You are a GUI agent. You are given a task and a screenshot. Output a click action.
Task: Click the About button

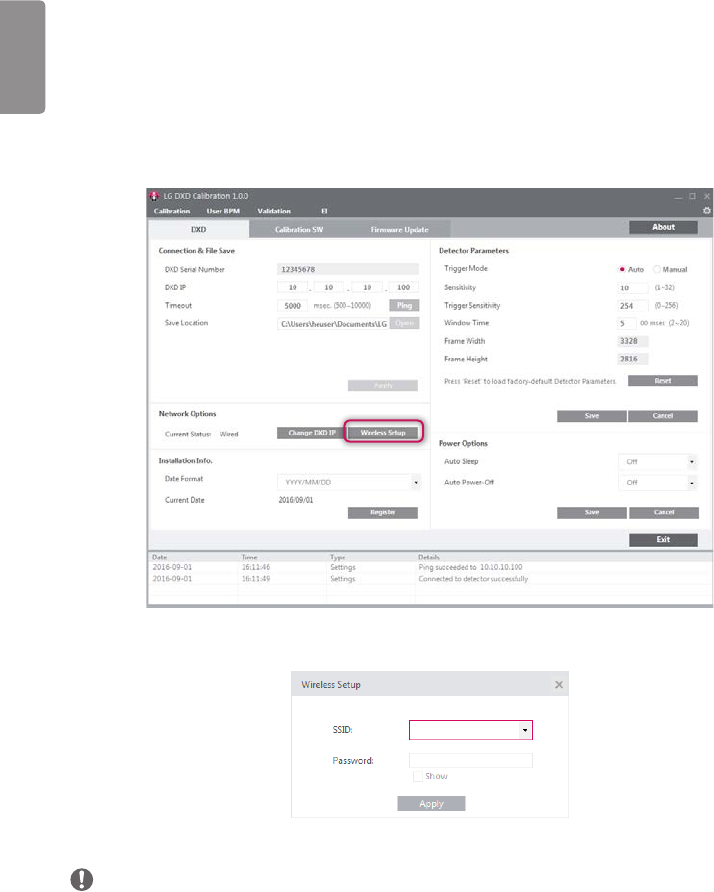663,227
